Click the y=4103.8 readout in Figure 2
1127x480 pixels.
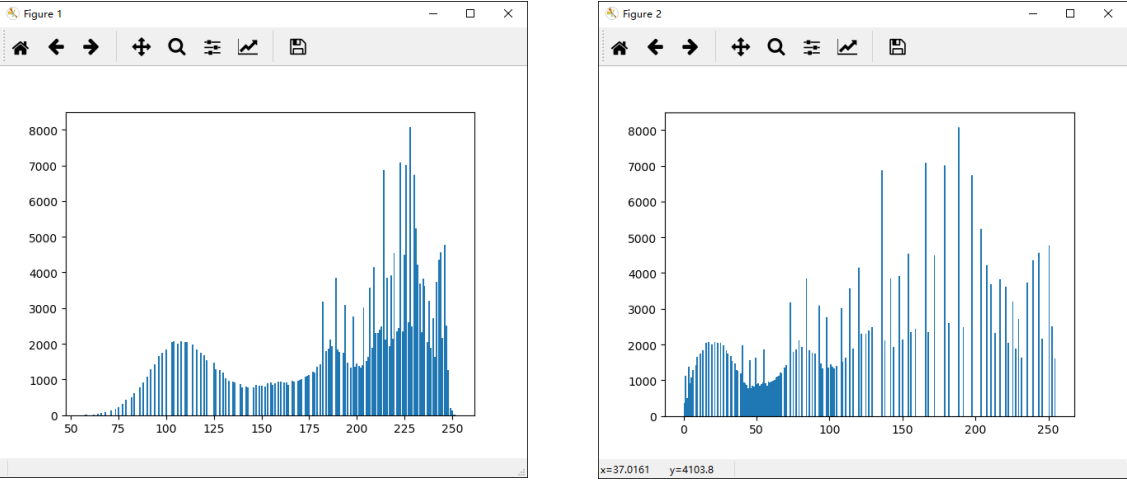click(x=691, y=470)
